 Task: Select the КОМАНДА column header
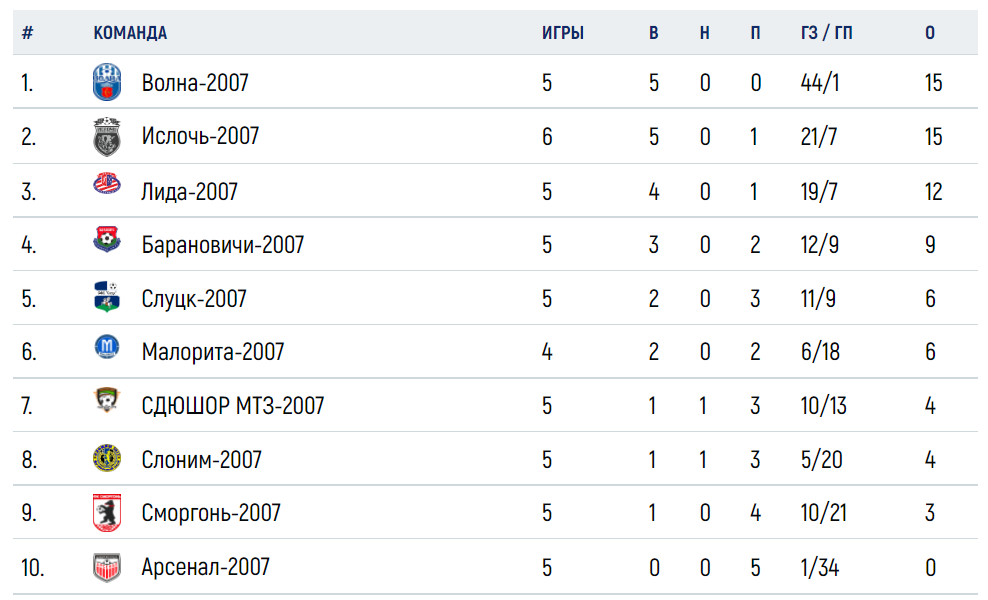[130, 33]
